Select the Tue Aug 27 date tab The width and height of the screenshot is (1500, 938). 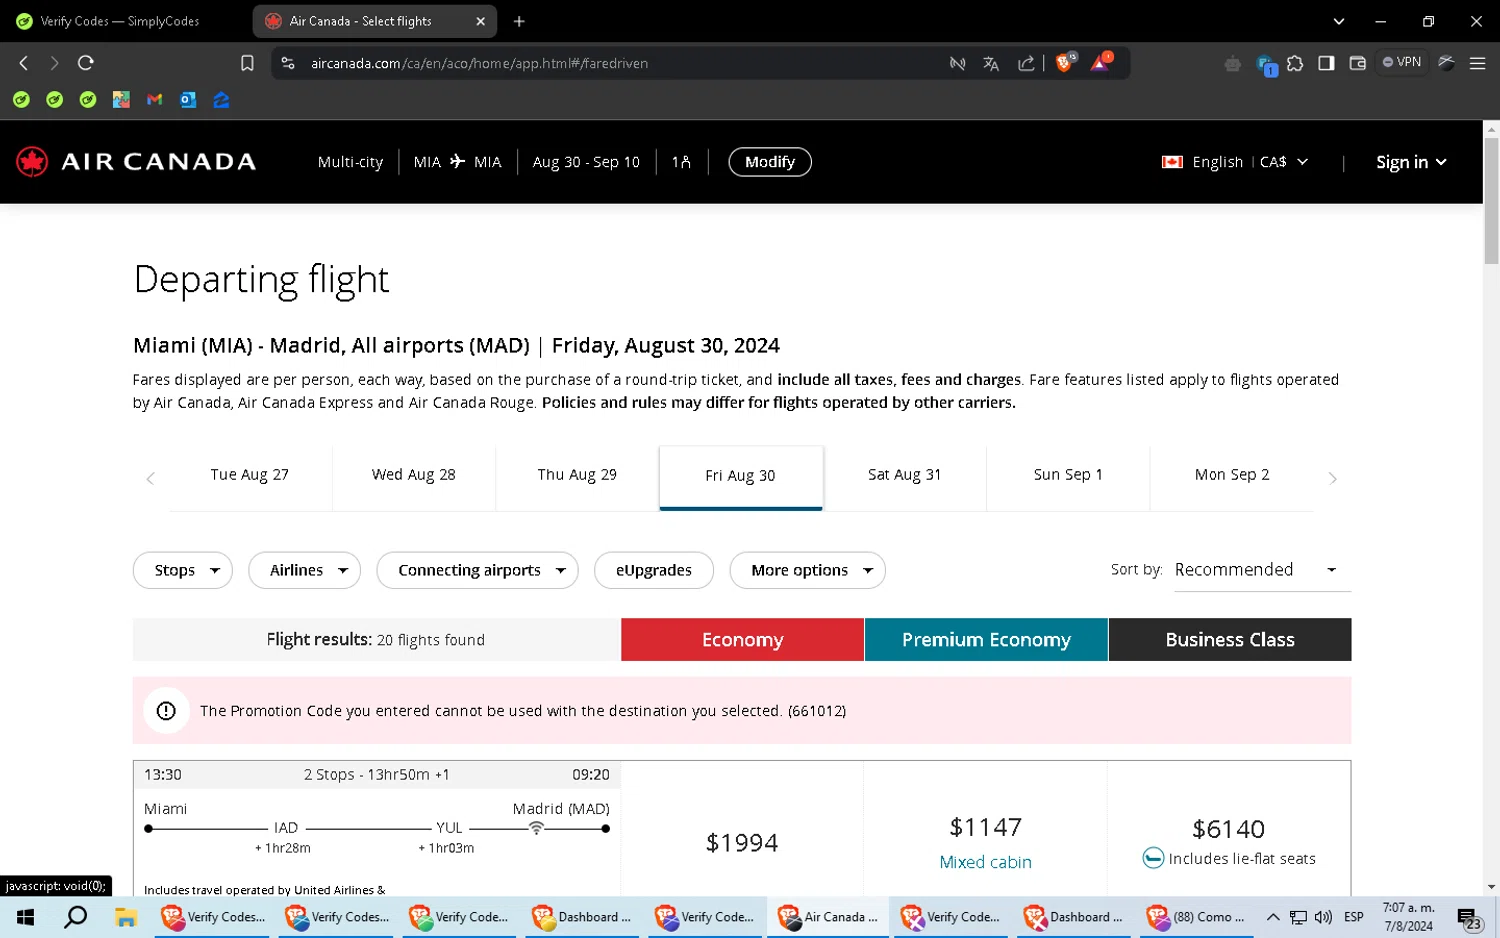pos(250,476)
